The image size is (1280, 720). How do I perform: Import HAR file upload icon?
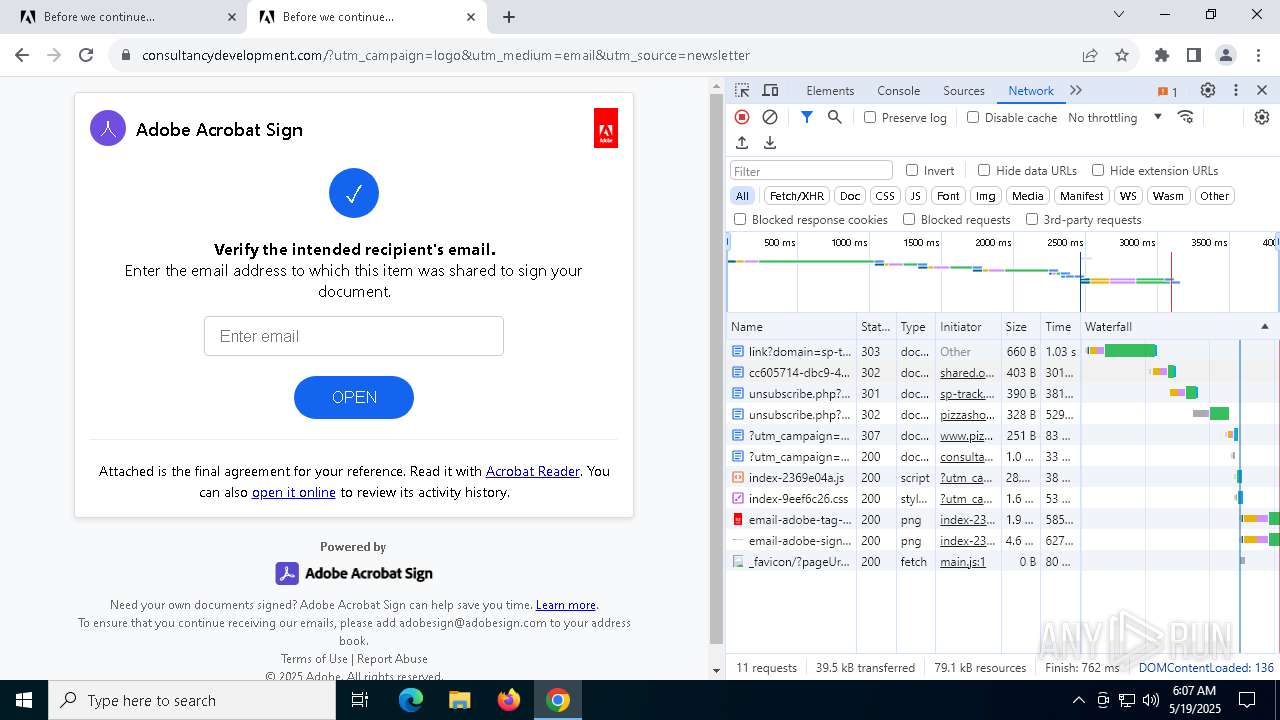click(742, 143)
